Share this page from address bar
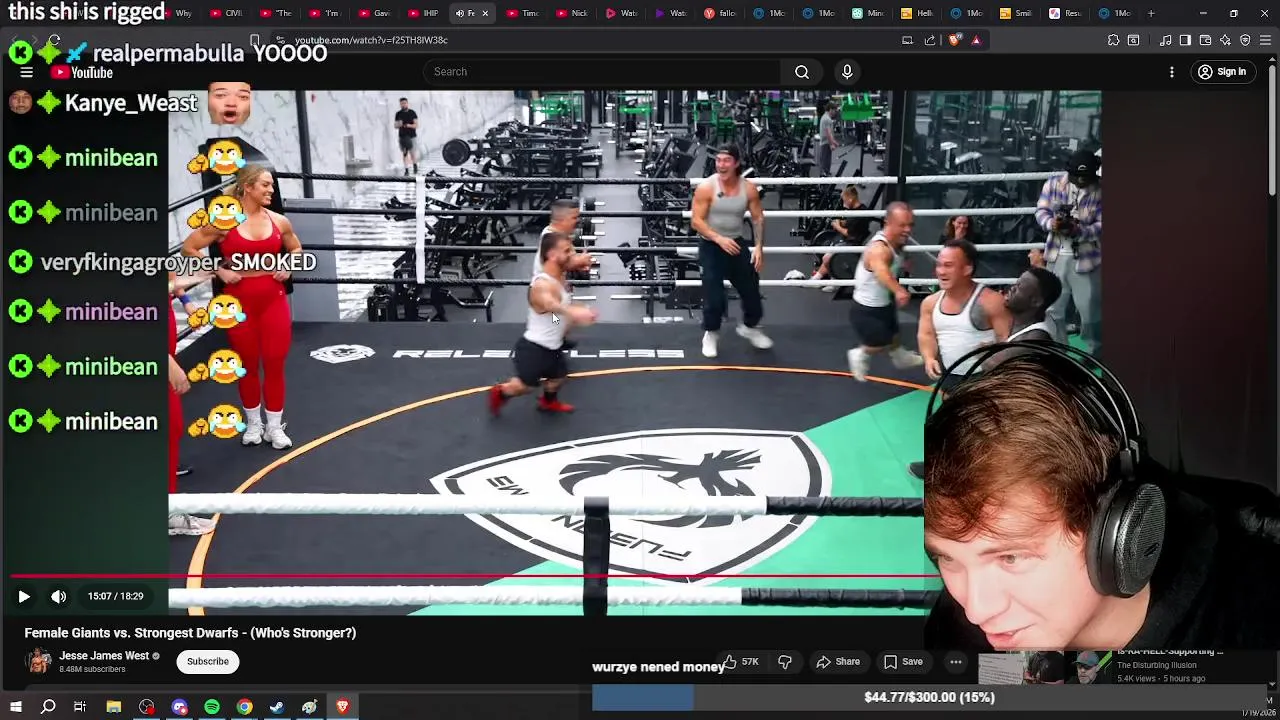The height and width of the screenshot is (720, 1280). point(930,40)
